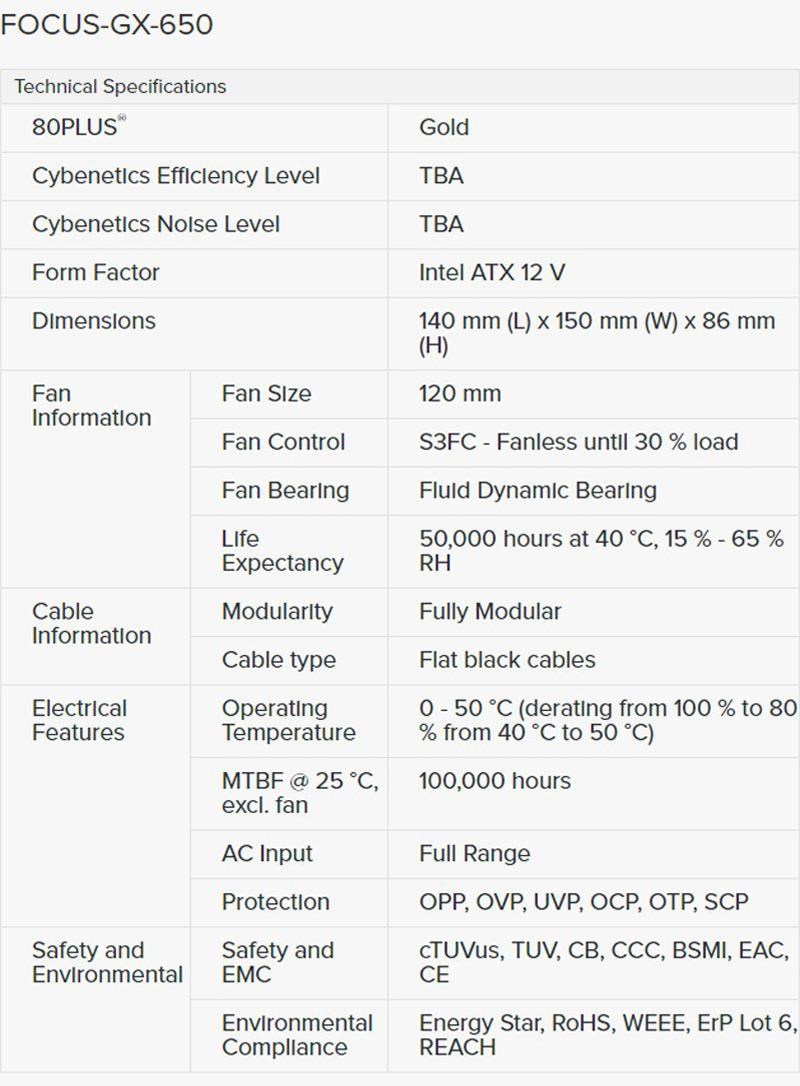Click the Dimensions row label
The width and height of the screenshot is (800, 1086).
94,321
